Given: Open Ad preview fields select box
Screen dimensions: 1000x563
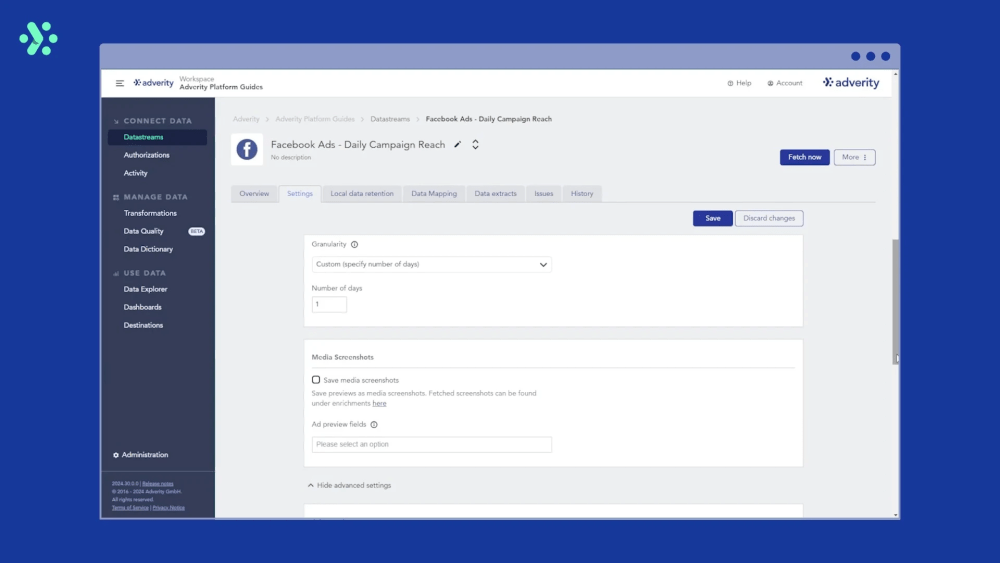Looking at the screenshot, I should [x=432, y=444].
